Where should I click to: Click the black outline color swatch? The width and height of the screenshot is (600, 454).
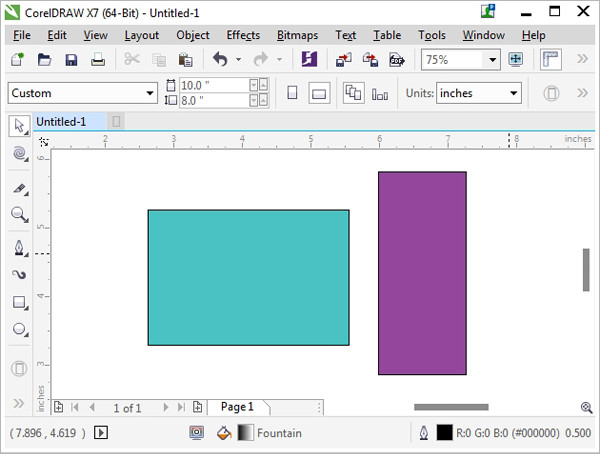[444, 433]
